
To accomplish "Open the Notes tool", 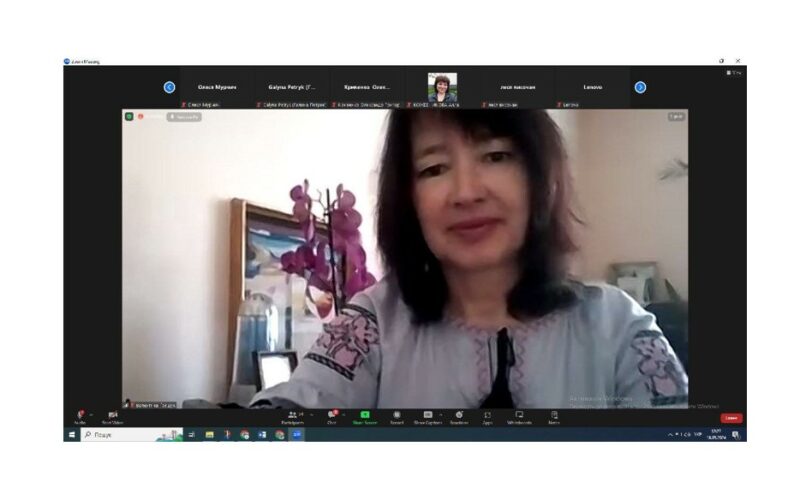I will click(553, 415).
